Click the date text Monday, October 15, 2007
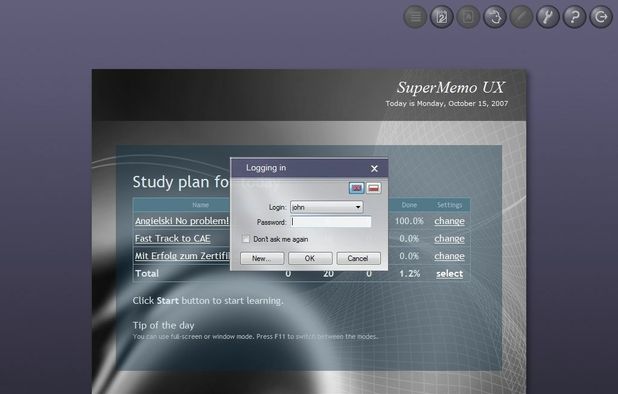 463,104
